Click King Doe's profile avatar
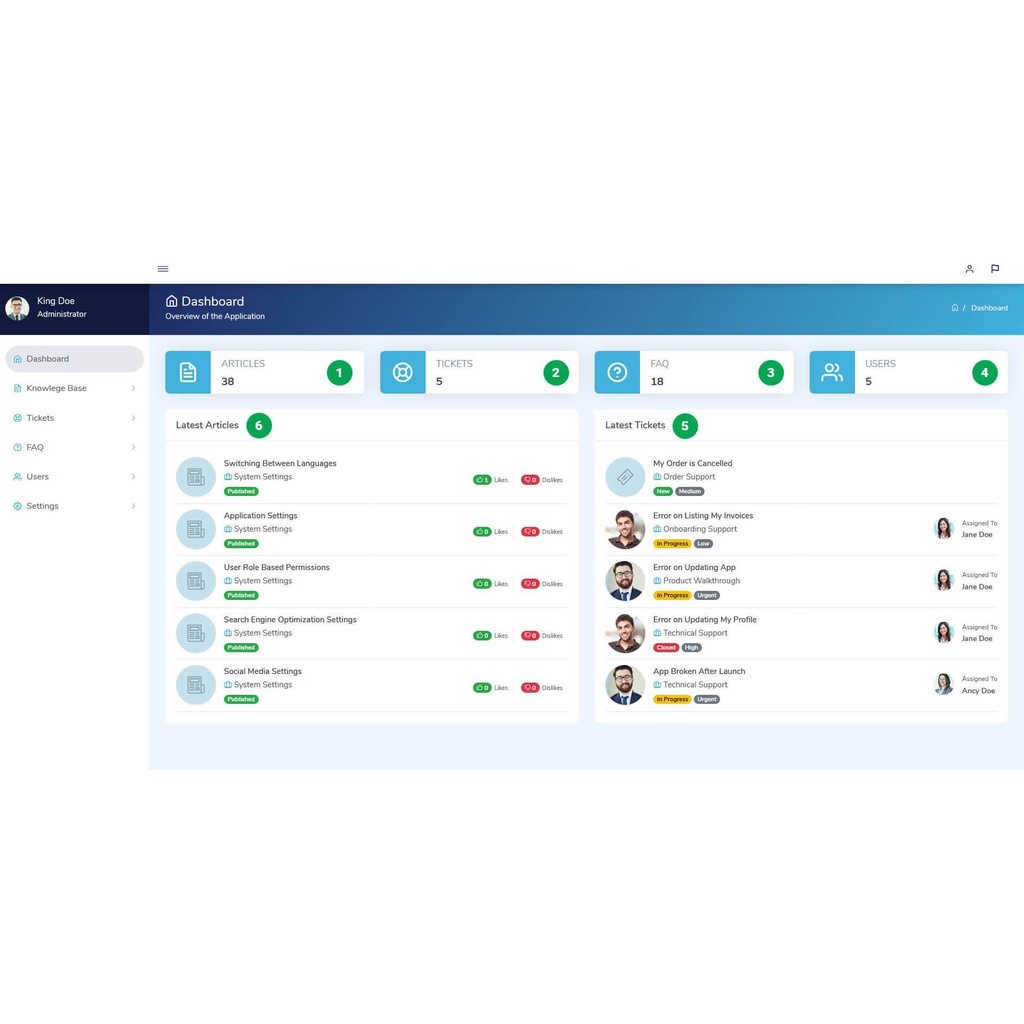Screen dimensions: 1024x1024 click(17, 308)
